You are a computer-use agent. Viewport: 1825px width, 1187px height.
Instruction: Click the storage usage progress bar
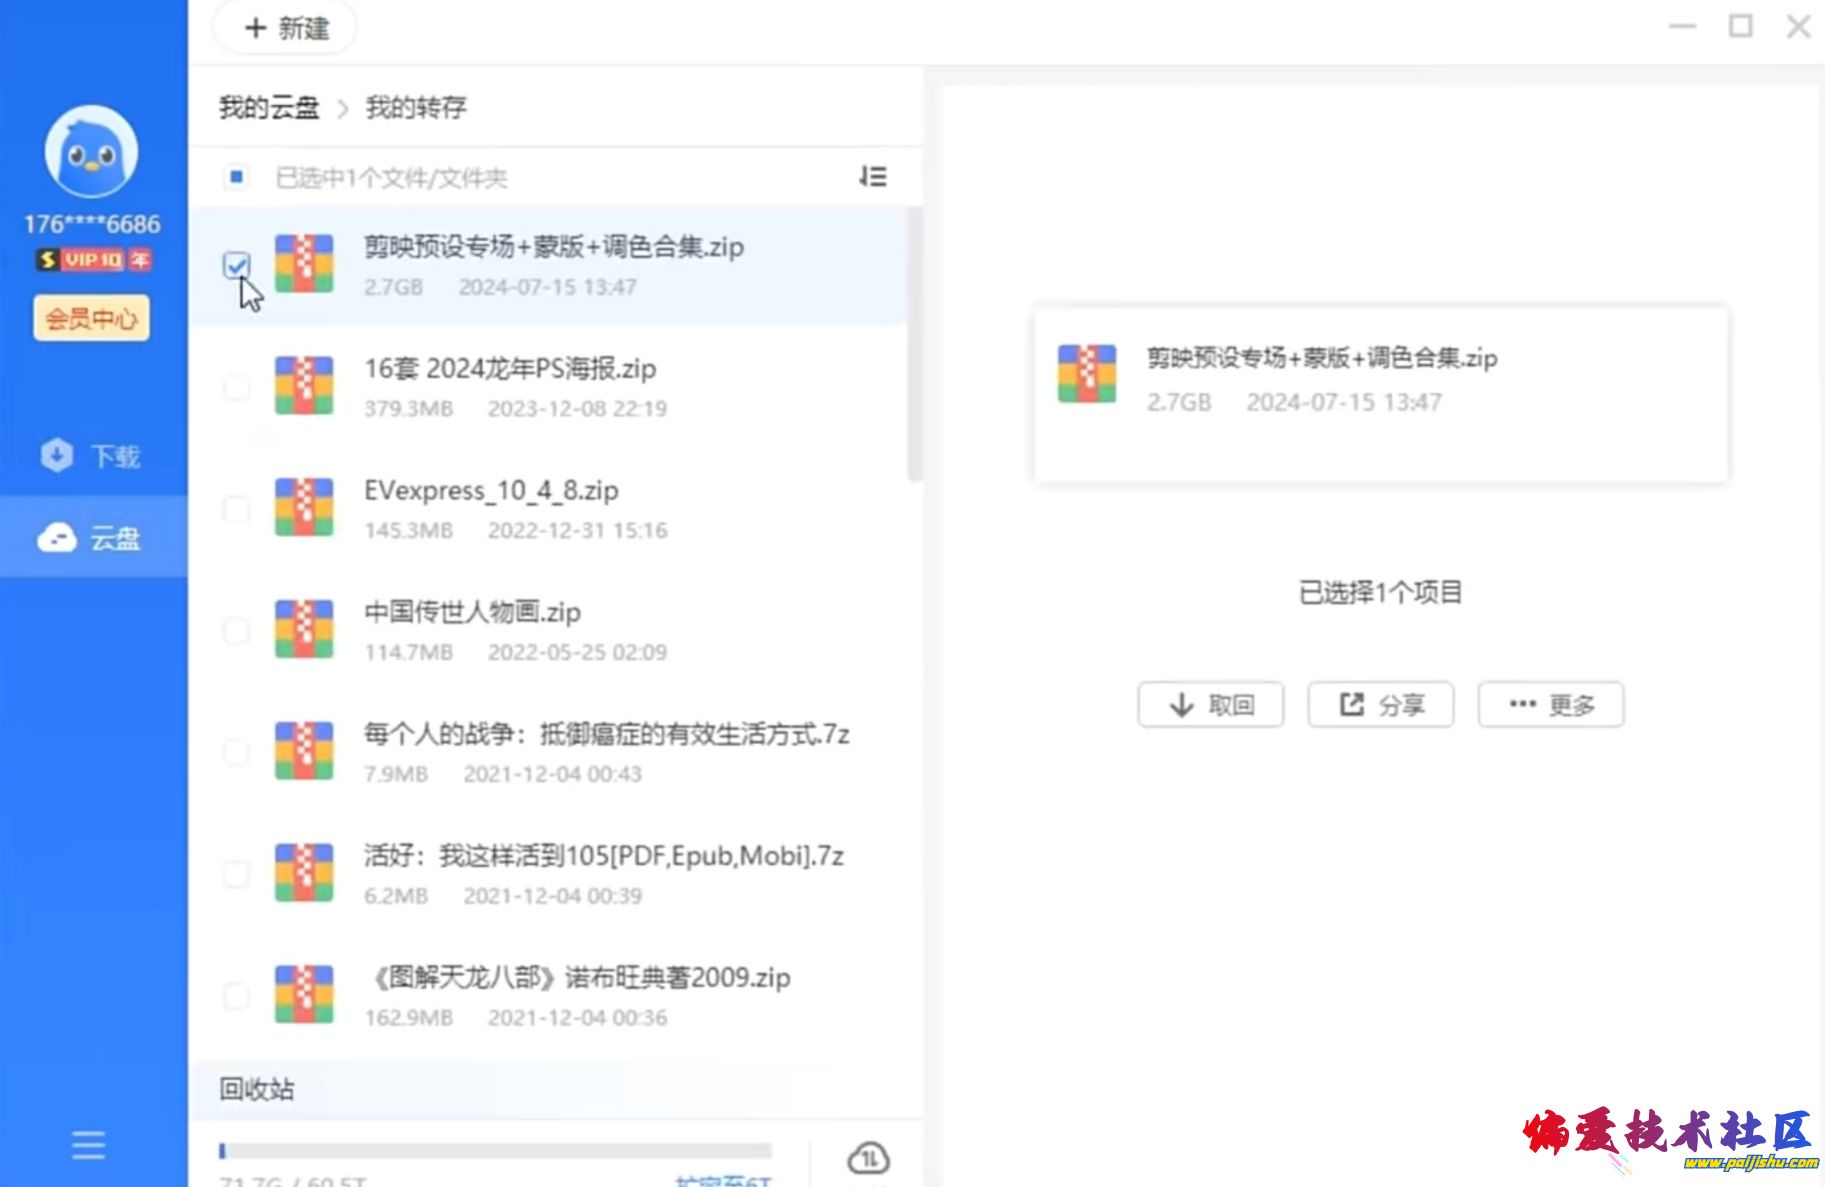[495, 1151]
